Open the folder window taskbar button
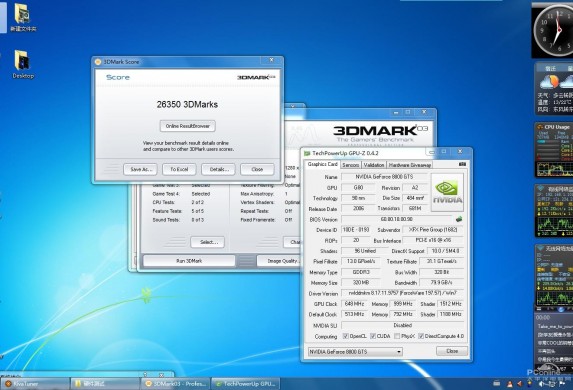 click(x=105, y=384)
